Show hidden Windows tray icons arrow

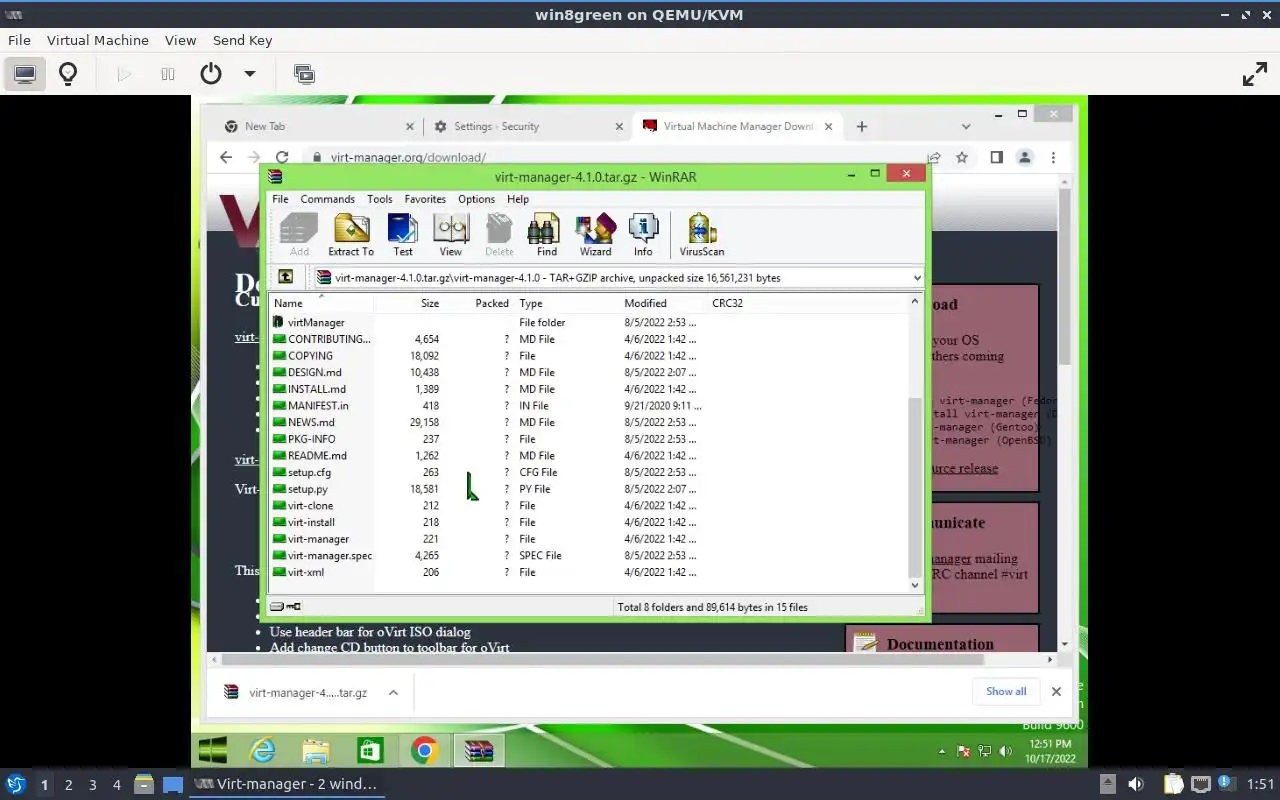point(941,751)
